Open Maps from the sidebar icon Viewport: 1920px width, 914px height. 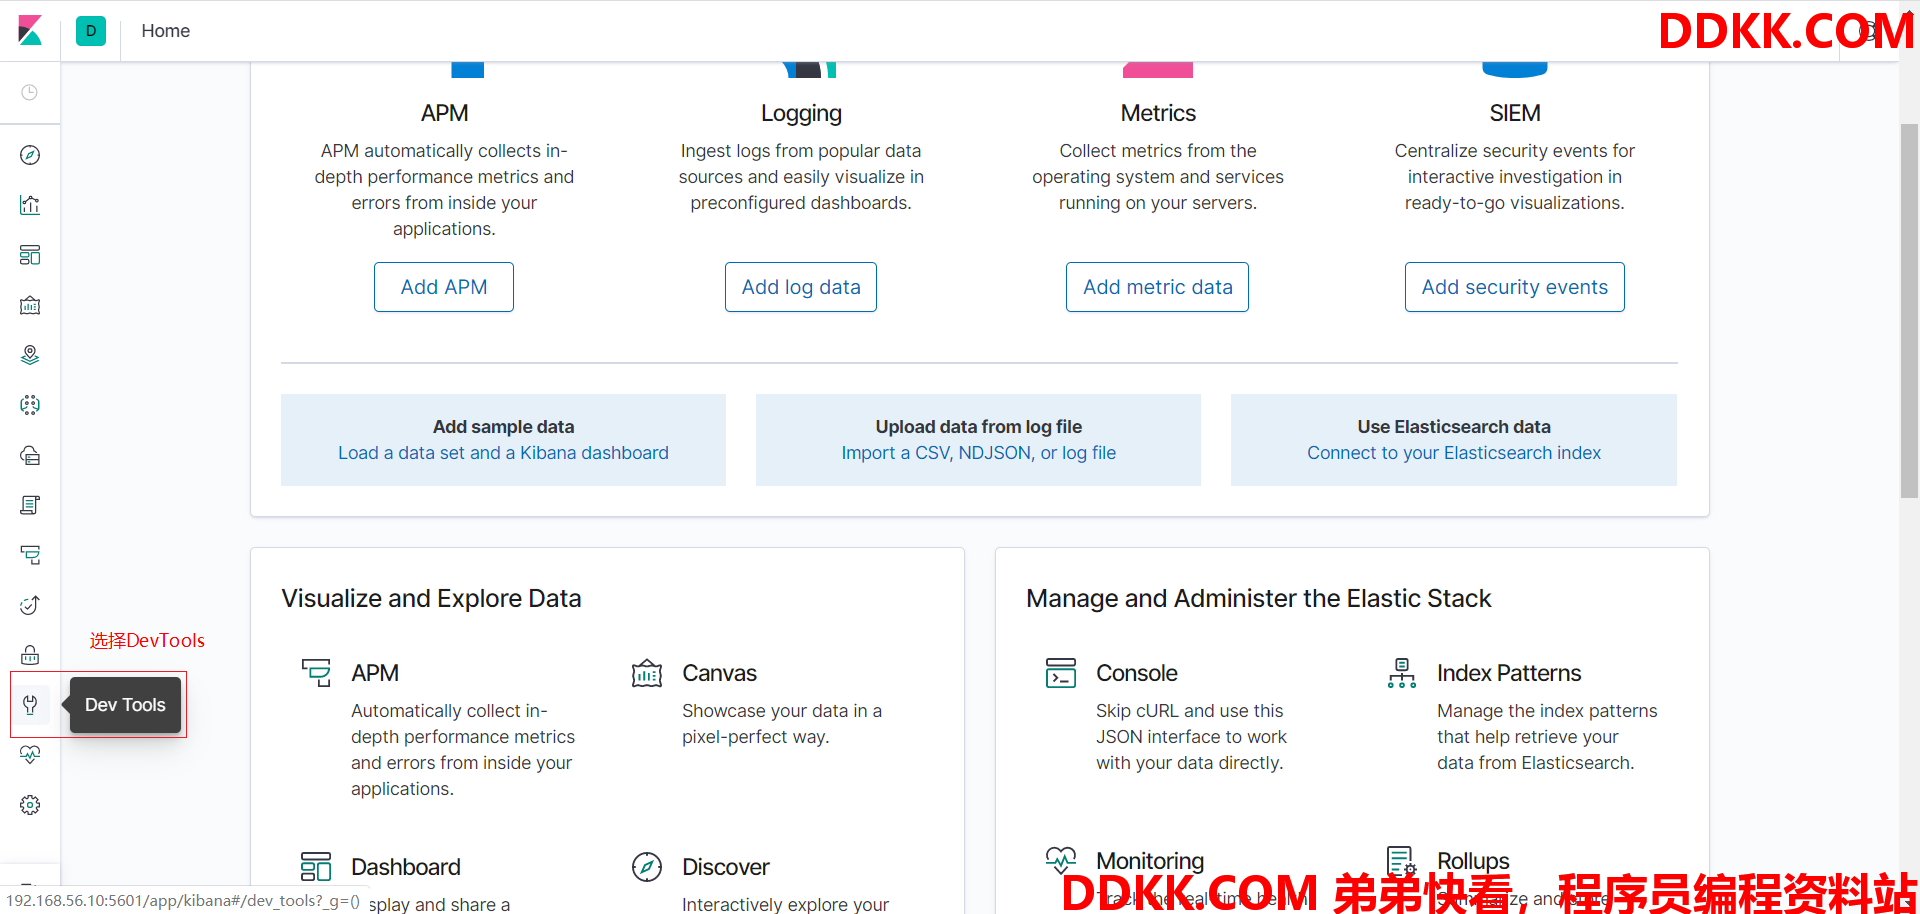click(30, 355)
